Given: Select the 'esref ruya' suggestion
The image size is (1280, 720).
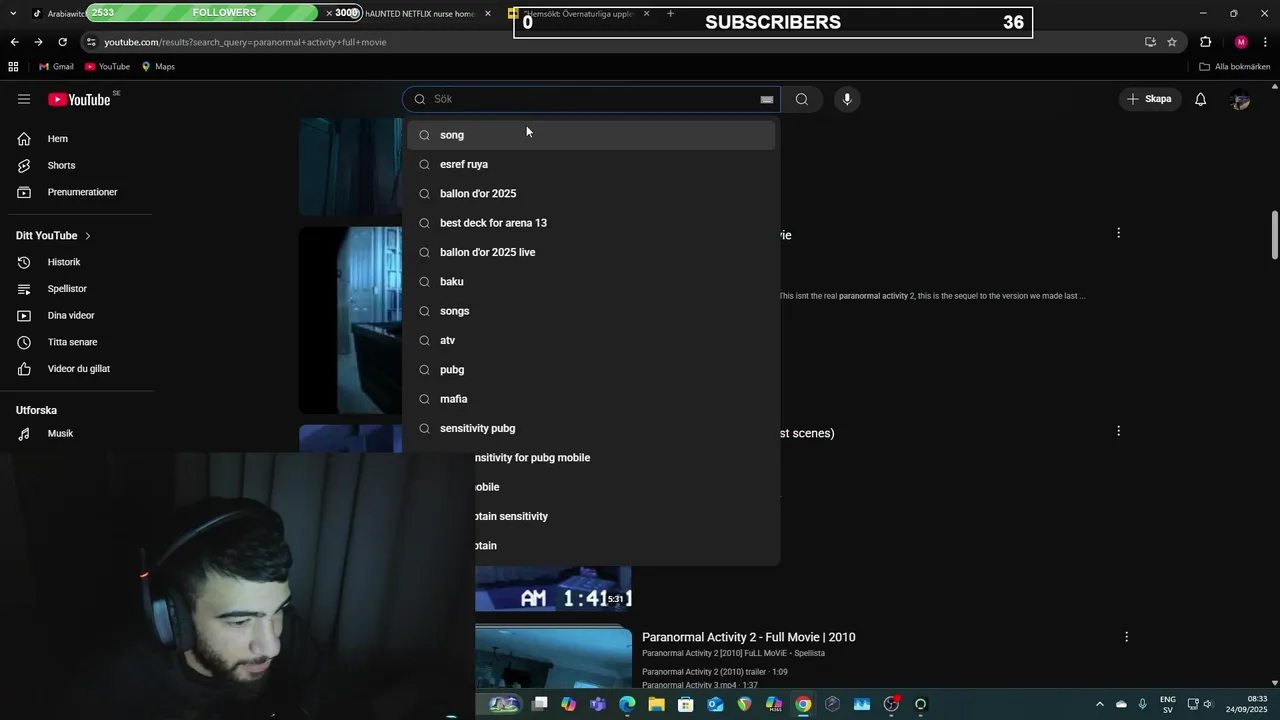Looking at the screenshot, I should click(591, 164).
